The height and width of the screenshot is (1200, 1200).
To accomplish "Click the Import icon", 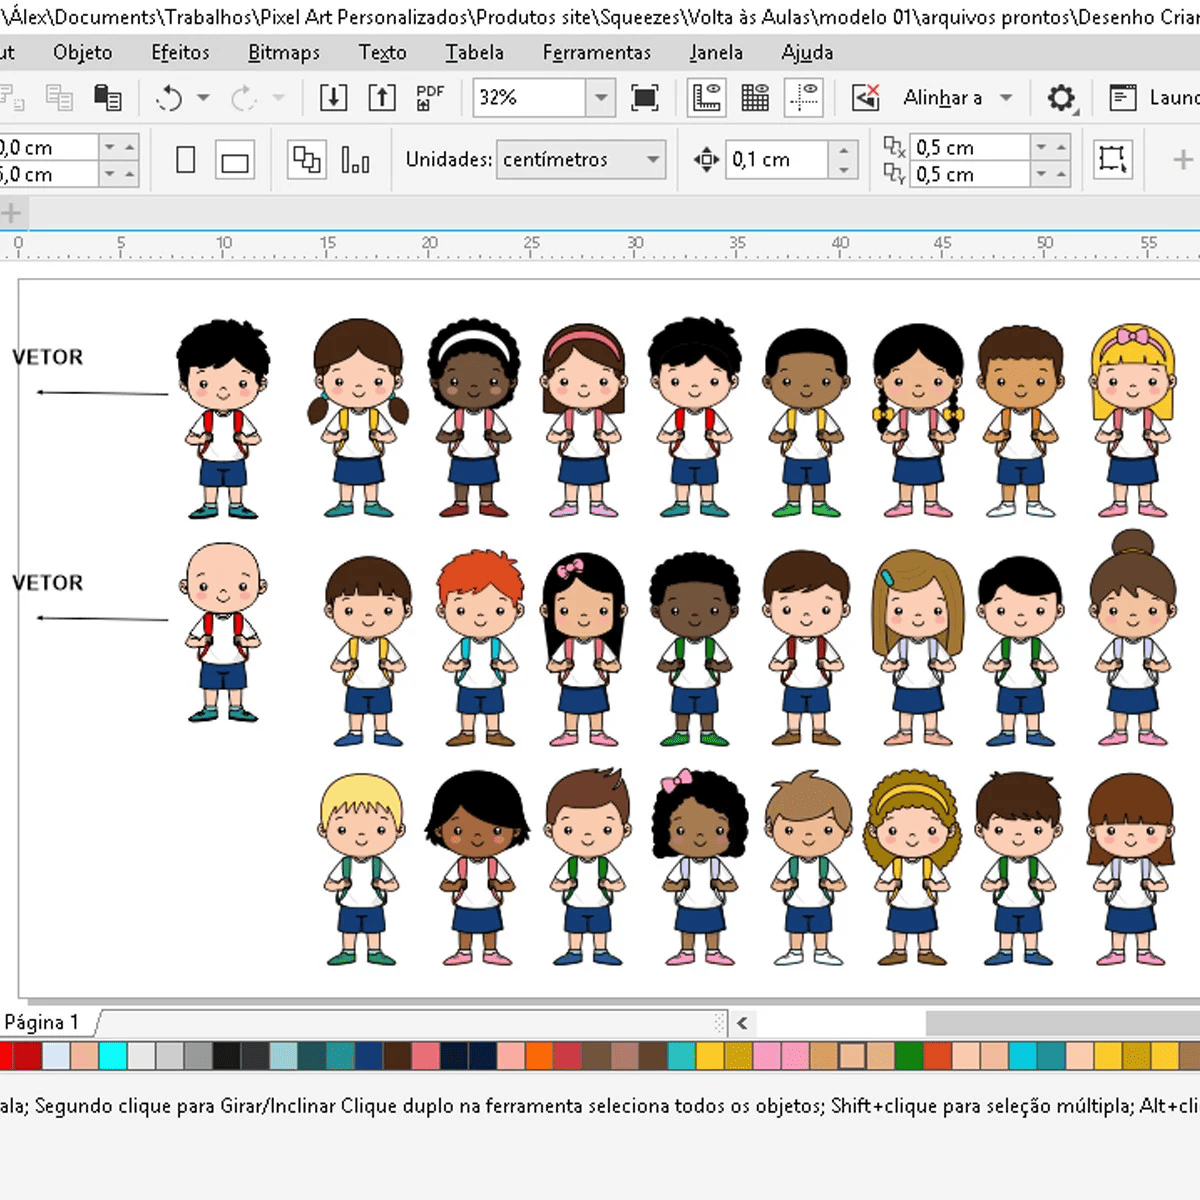I will click(x=333, y=98).
